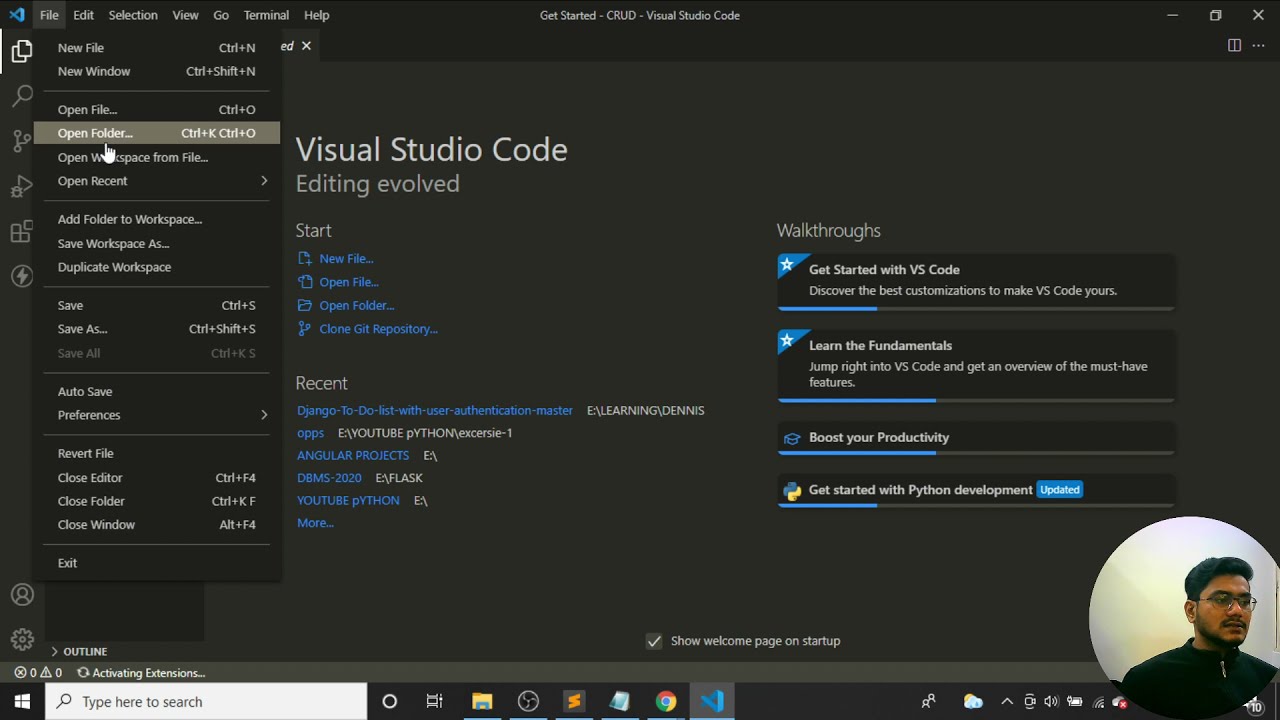Click the Windows Start button
The height and width of the screenshot is (720, 1280).
click(x=22, y=702)
